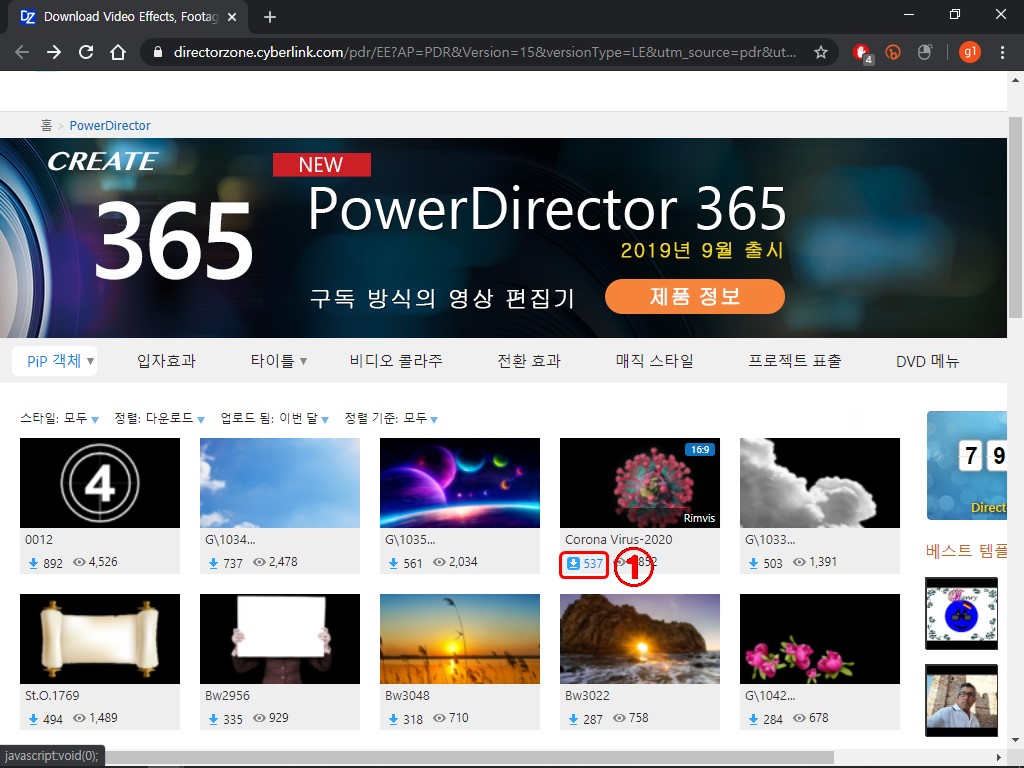Image resolution: width=1024 pixels, height=768 pixels.
Task: Download Bw3022 via its download icon
Action: [x=573, y=719]
